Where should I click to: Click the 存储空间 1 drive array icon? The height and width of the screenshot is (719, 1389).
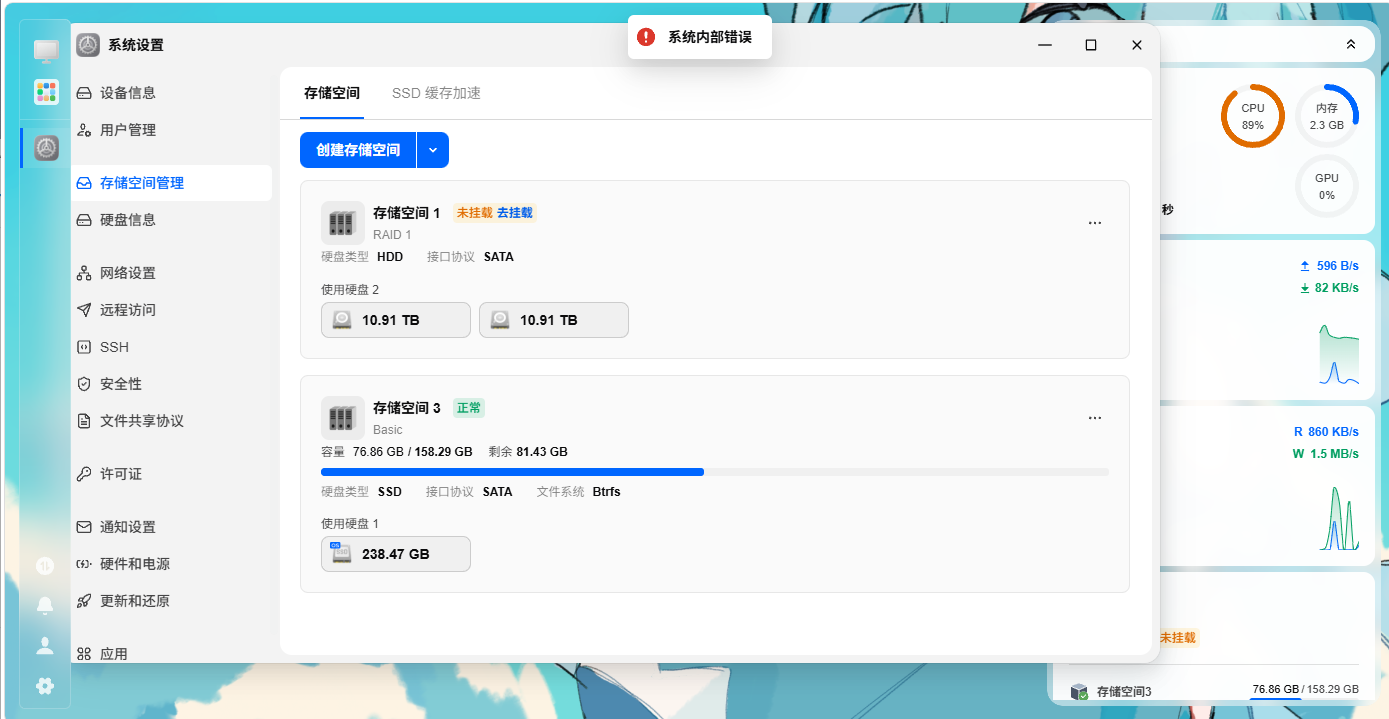coord(343,222)
